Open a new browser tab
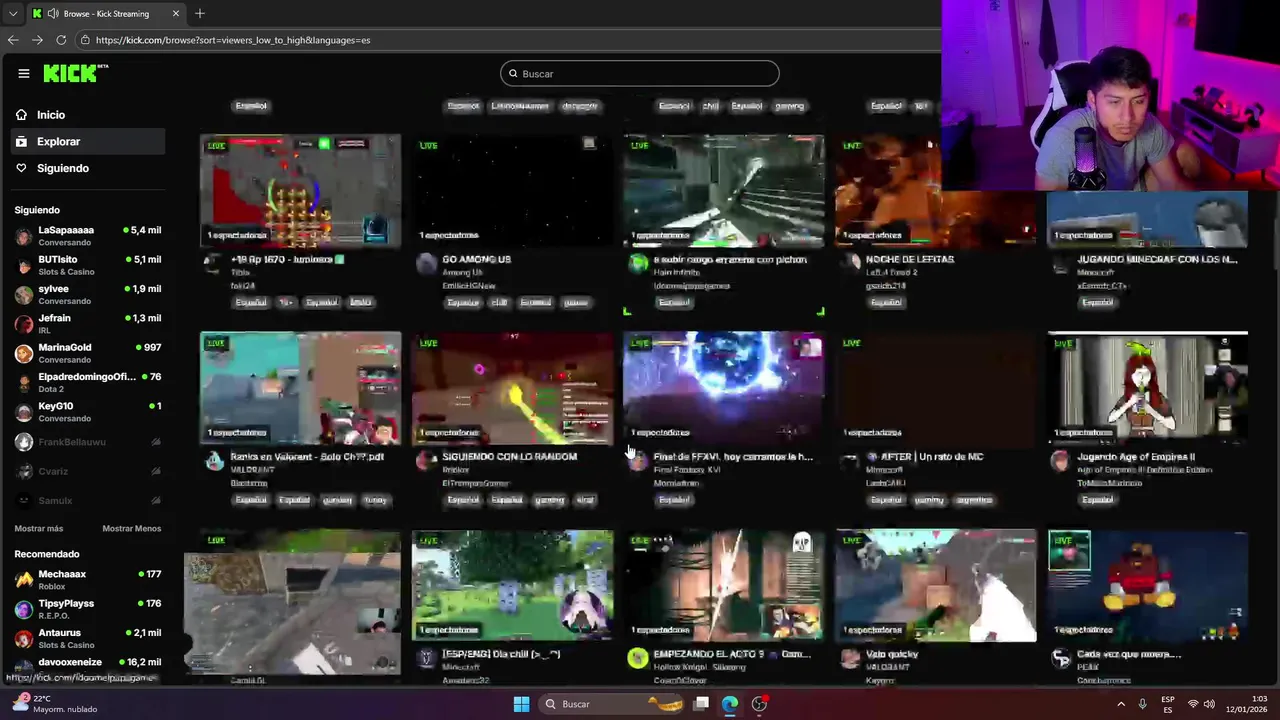This screenshot has width=1280, height=720. [200, 13]
